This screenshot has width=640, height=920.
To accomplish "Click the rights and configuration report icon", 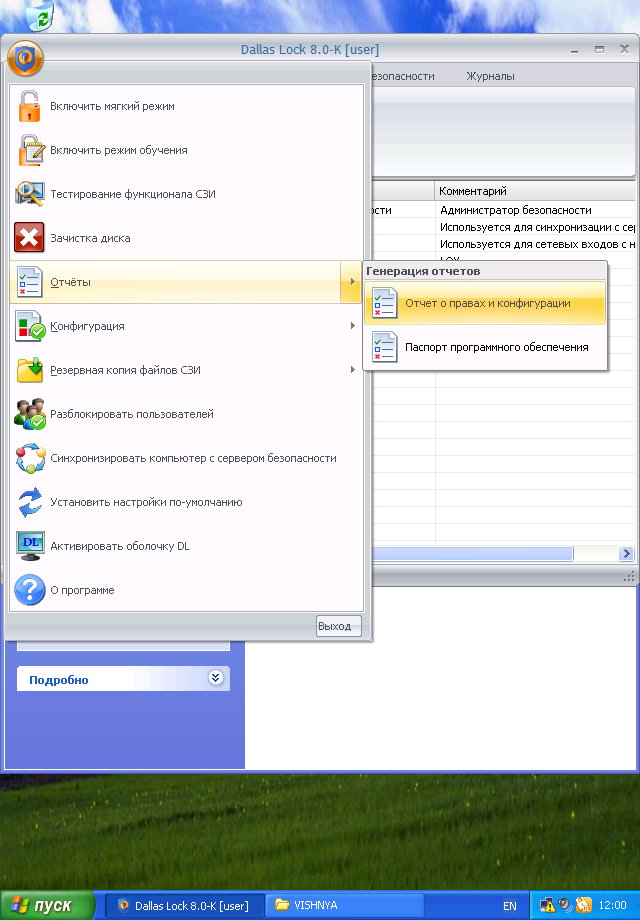I will (384, 303).
